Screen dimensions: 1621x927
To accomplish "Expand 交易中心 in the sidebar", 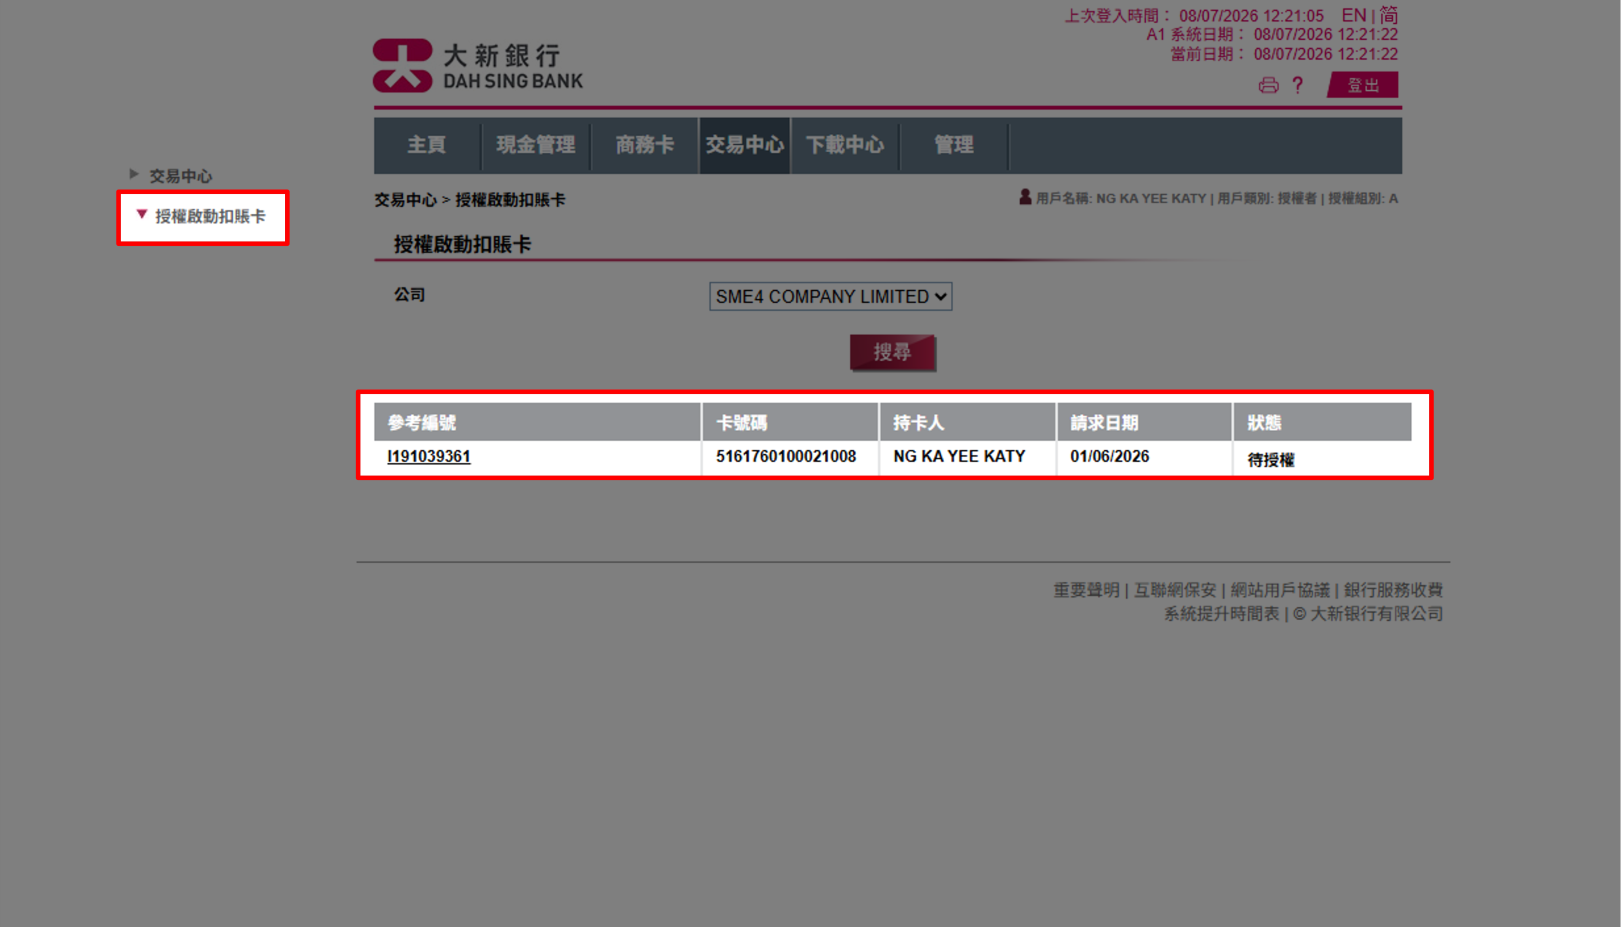I will point(180,176).
